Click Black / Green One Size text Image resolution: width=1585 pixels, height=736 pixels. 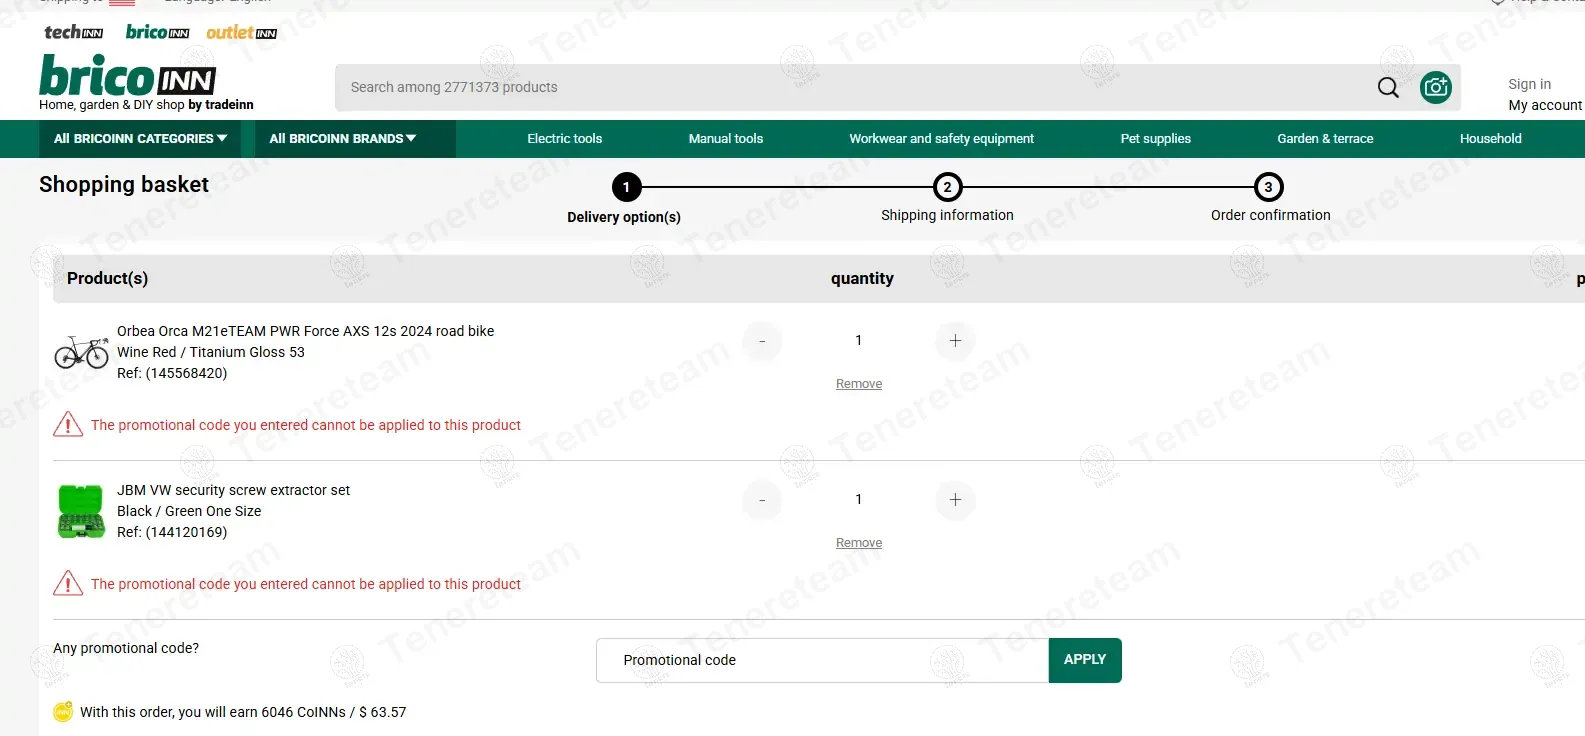pos(189,511)
